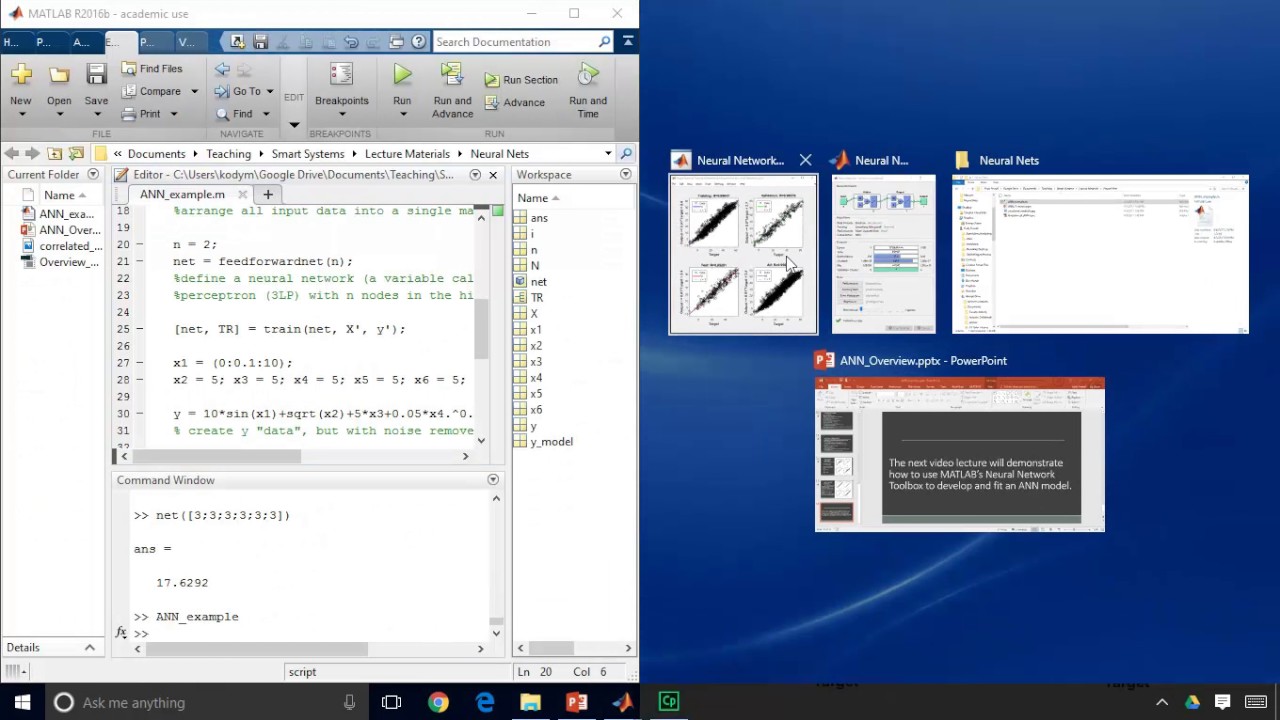Click the Teaching folder in the path bar
Image resolution: width=1280 pixels, height=720 pixels.
[x=229, y=154]
